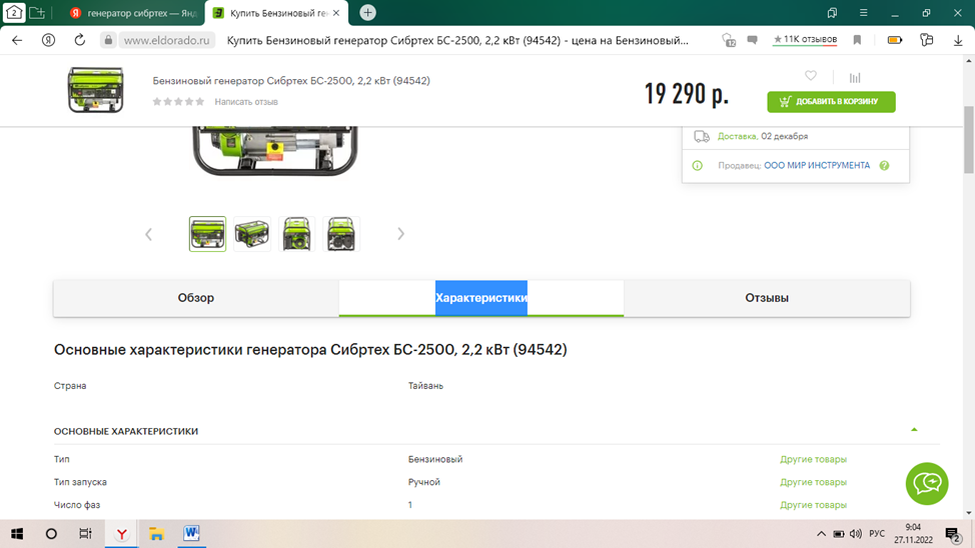Open Task View in taskbar
The height and width of the screenshot is (548, 975).
85,534
